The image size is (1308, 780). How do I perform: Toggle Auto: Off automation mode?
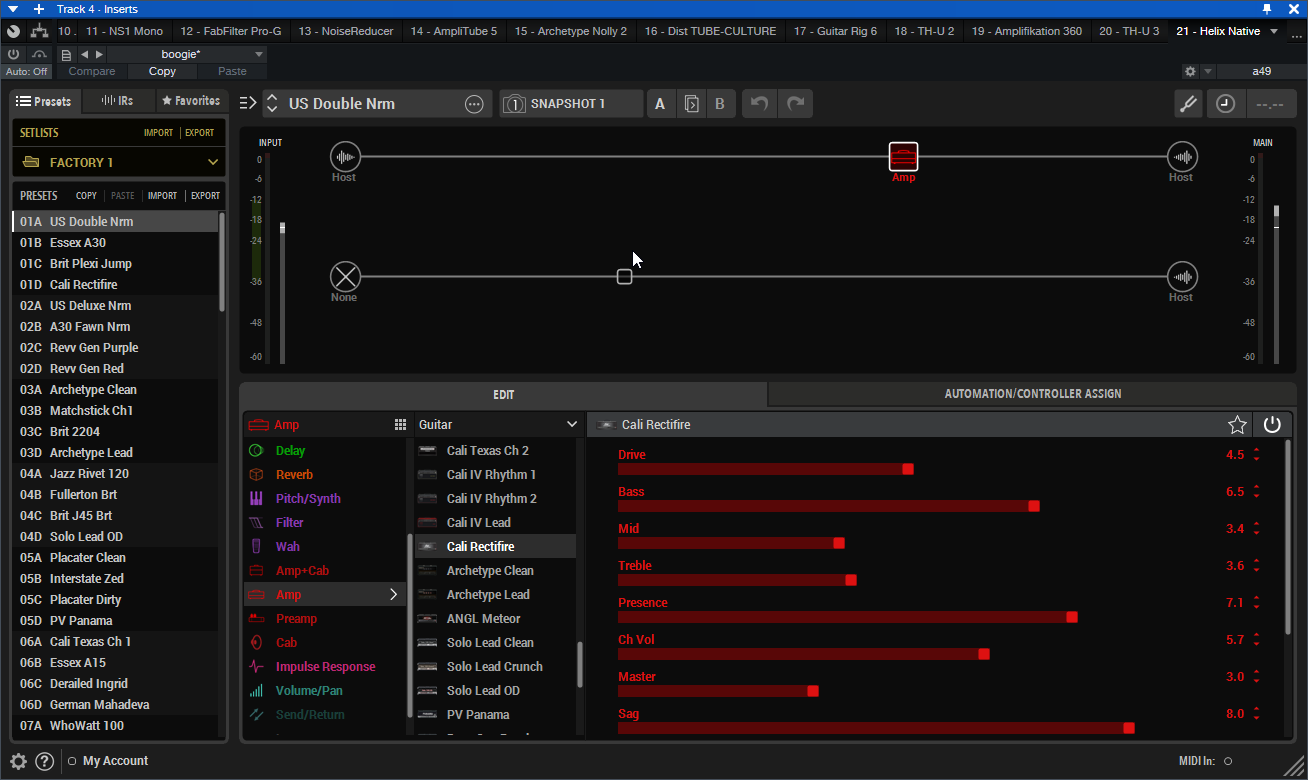pos(27,72)
